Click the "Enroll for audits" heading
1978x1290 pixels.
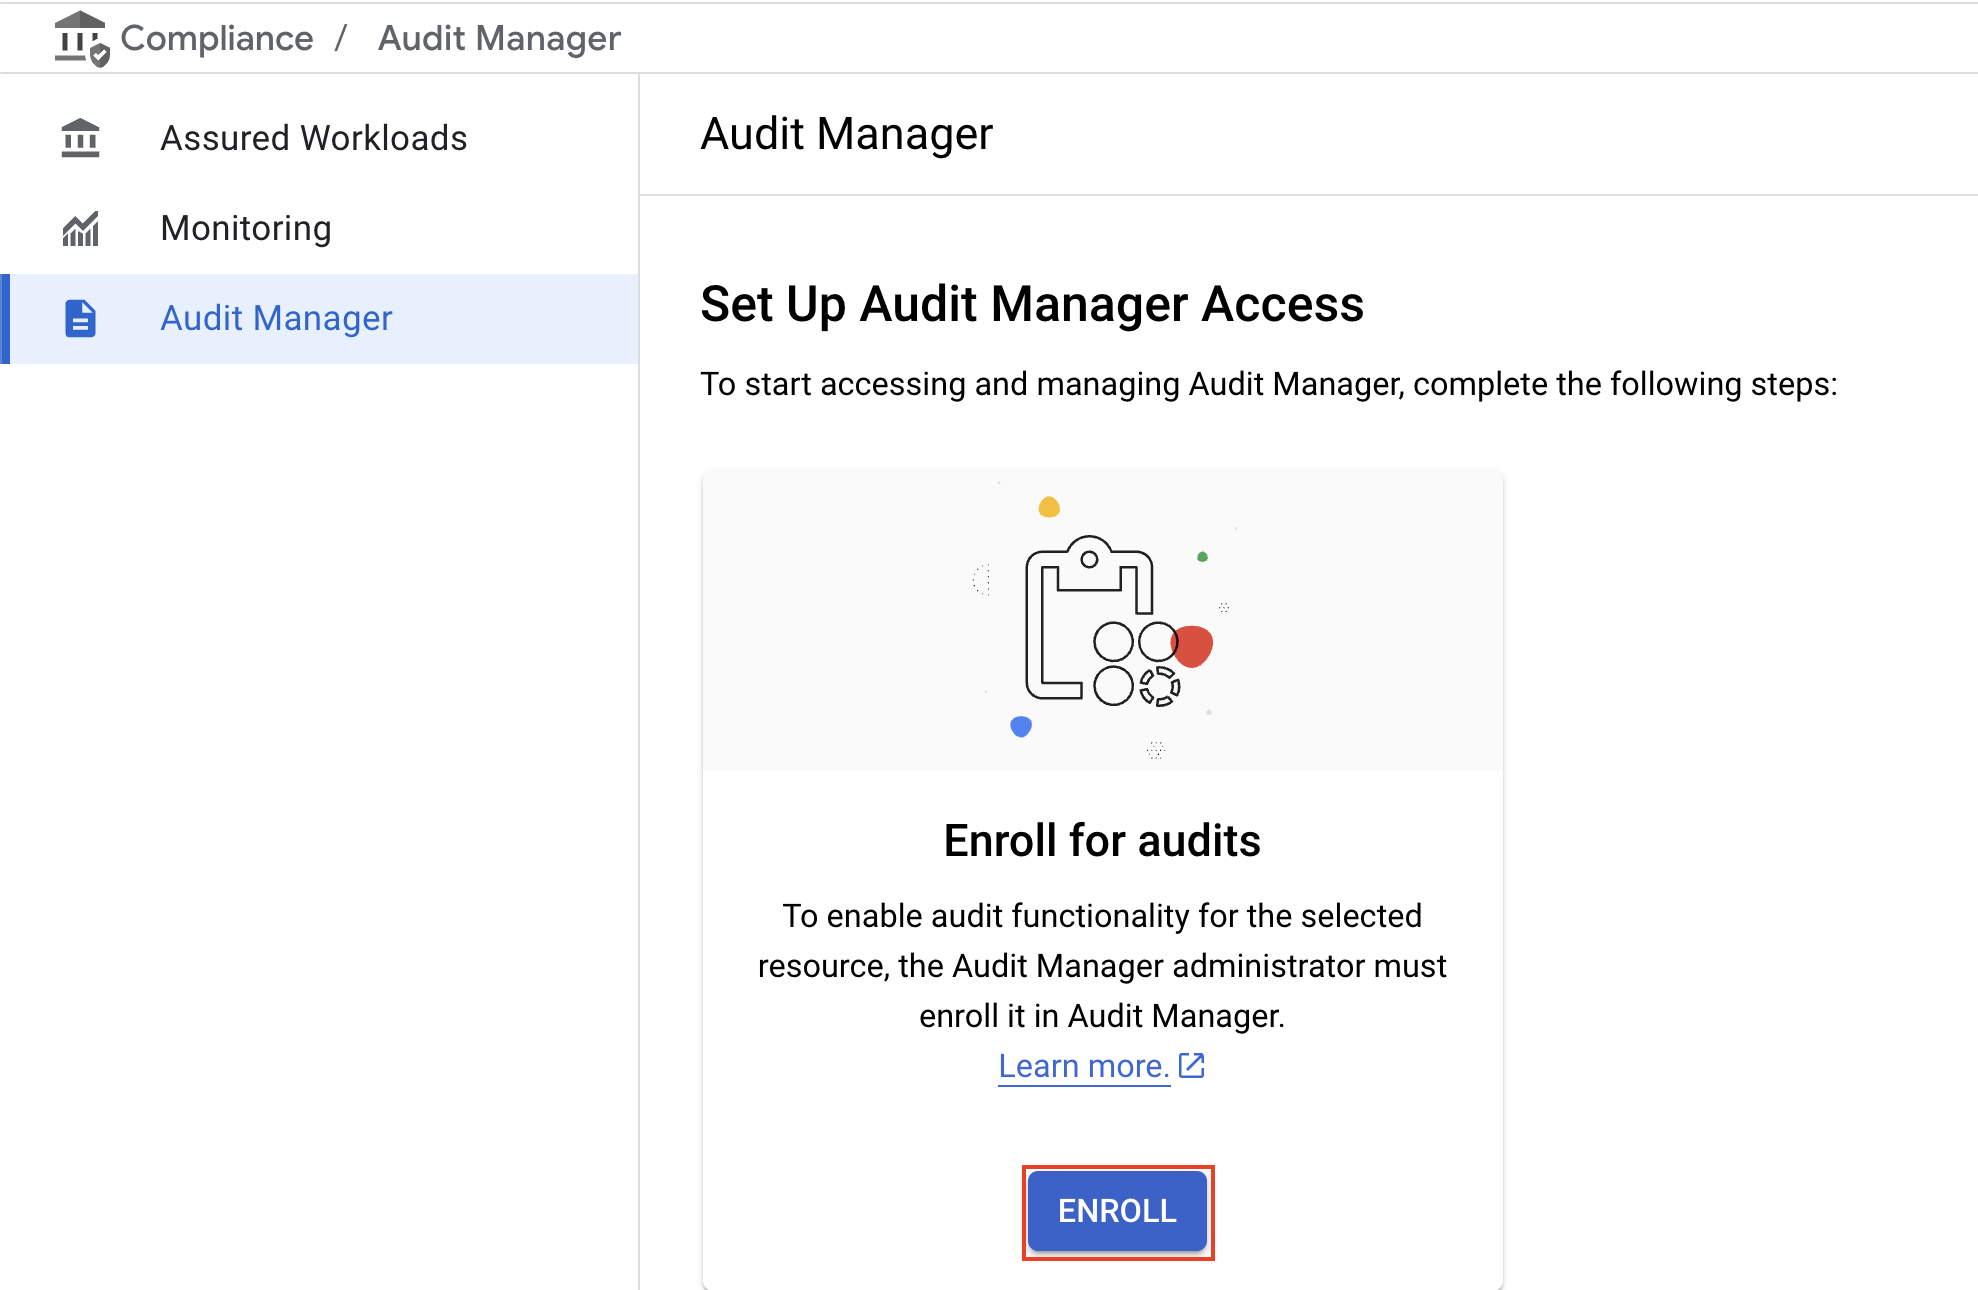1101,840
